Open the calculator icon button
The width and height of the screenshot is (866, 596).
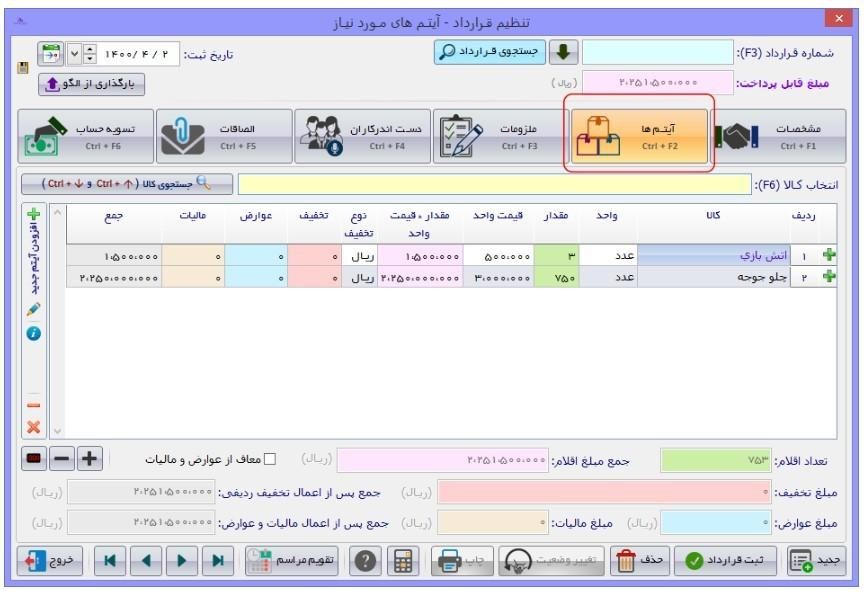point(403,561)
